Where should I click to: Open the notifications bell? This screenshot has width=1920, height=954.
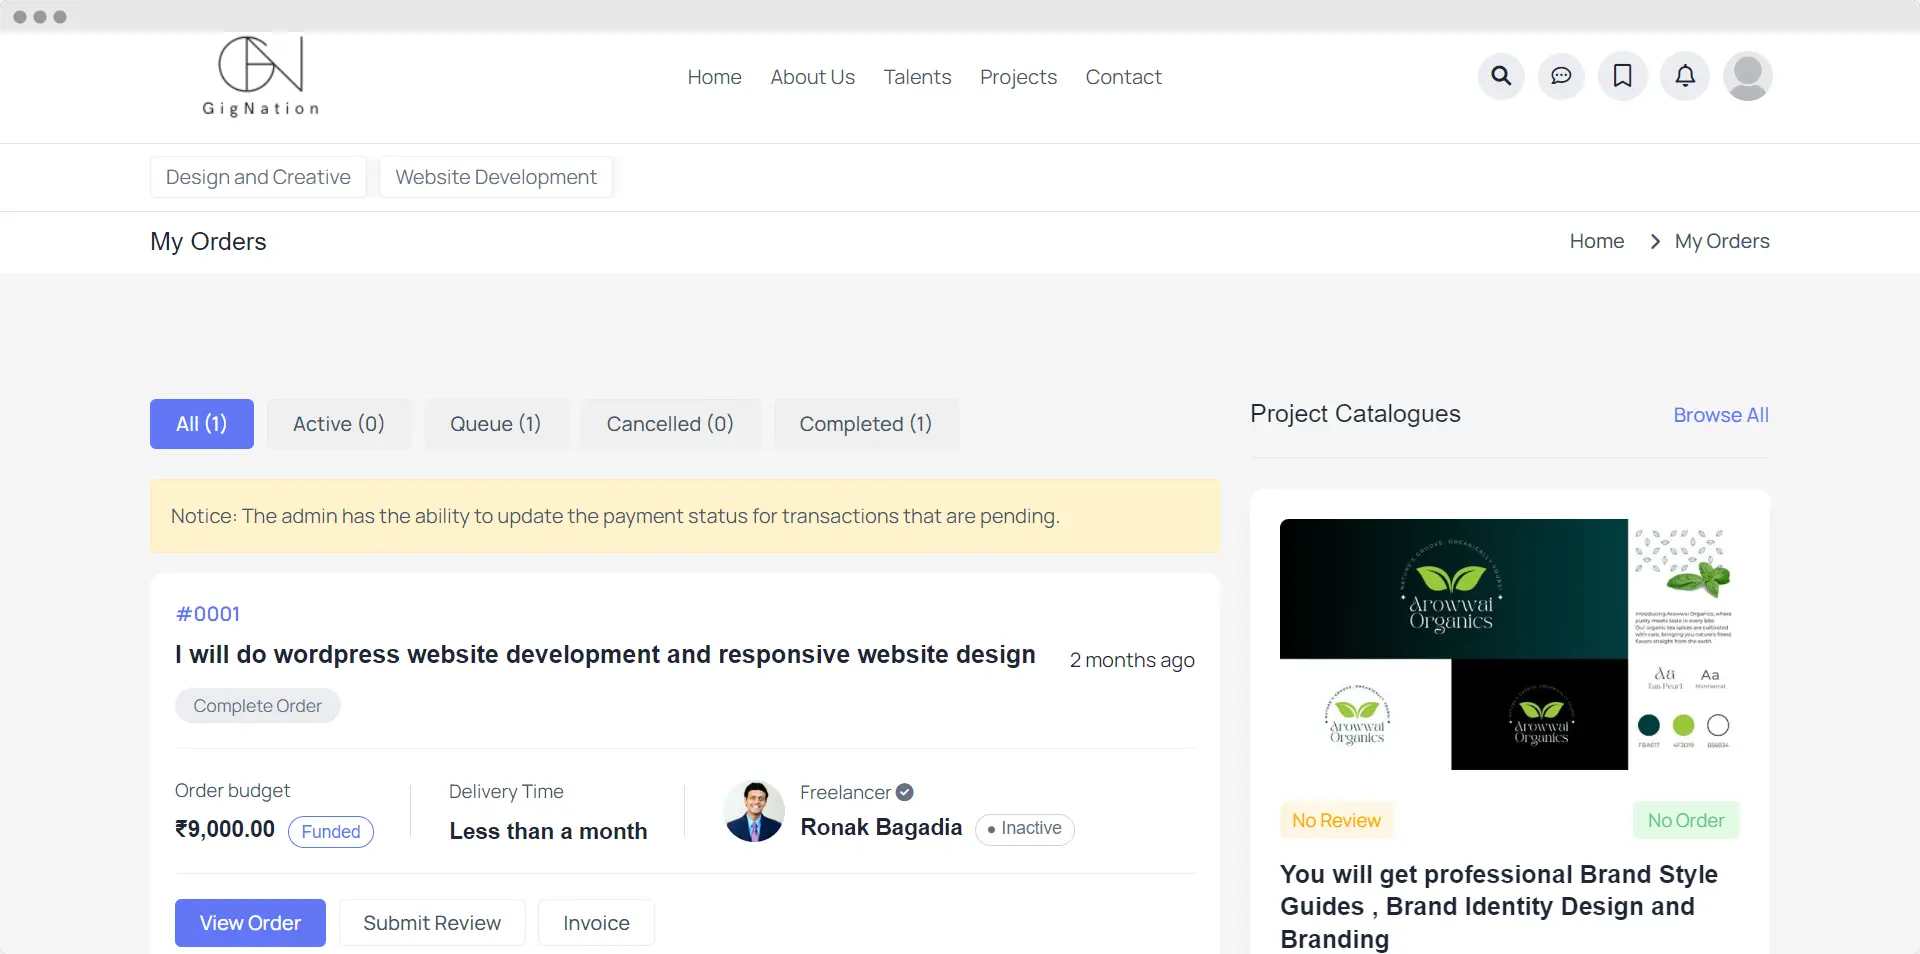pyautogui.click(x=1685, y=76)
